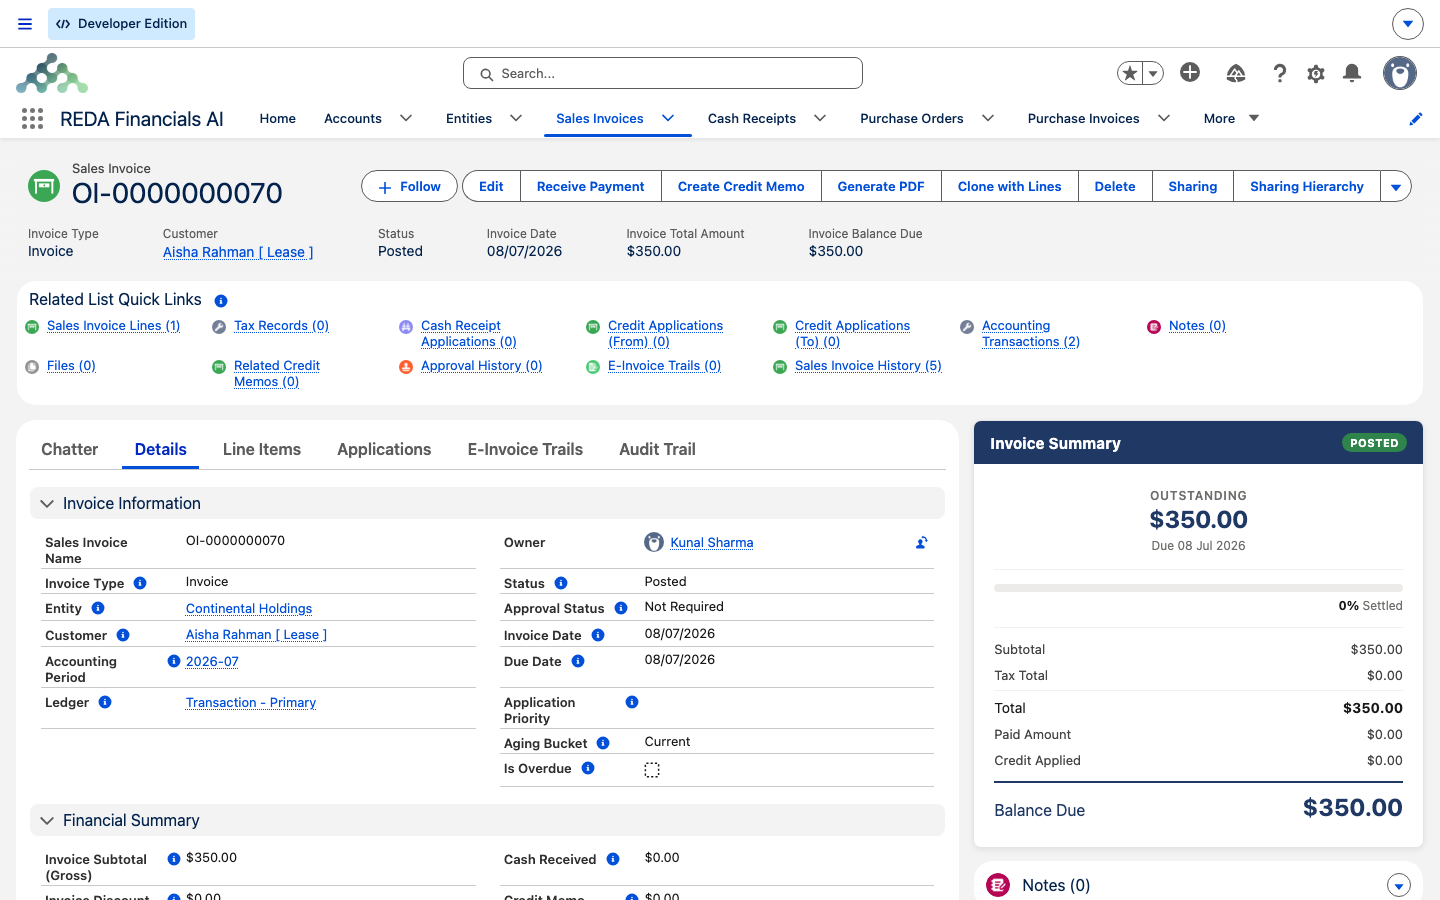Image resolution: width=1440 pixels, height=900 pixels.
Task: Show Aging Bucket info icon
Action: [x=603, y=743]
